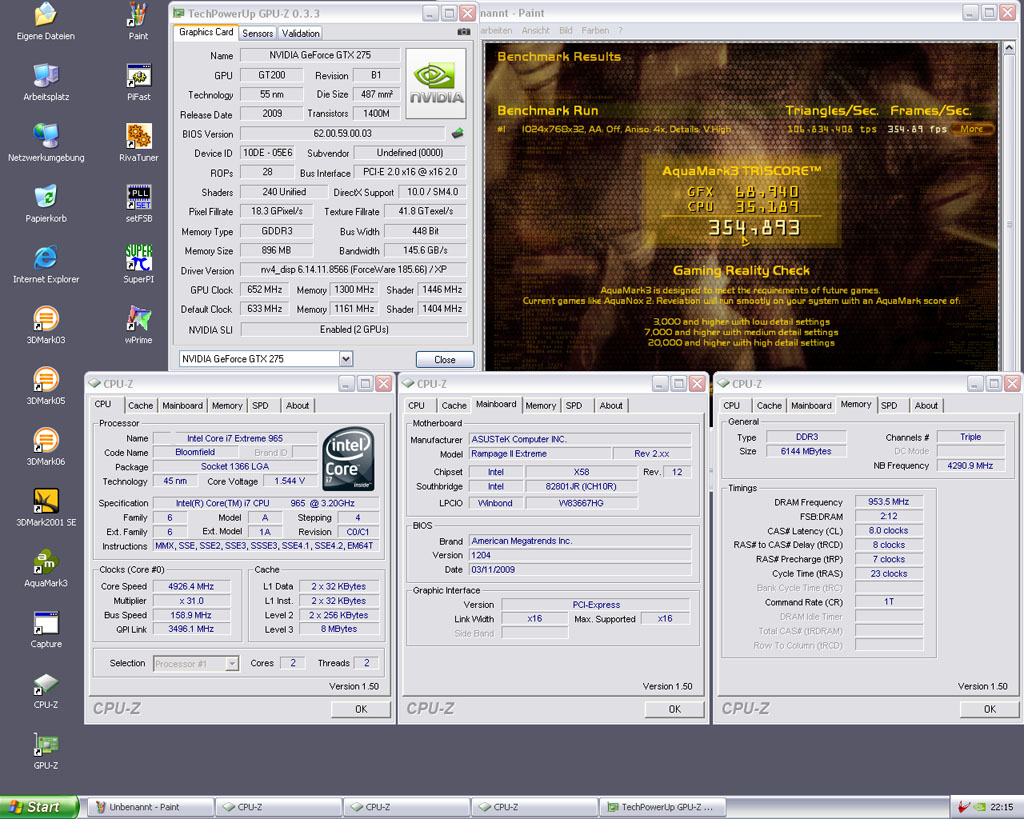Open Ansicht menu in Paint
1024x819 pixels.
[x=536, y=31]
